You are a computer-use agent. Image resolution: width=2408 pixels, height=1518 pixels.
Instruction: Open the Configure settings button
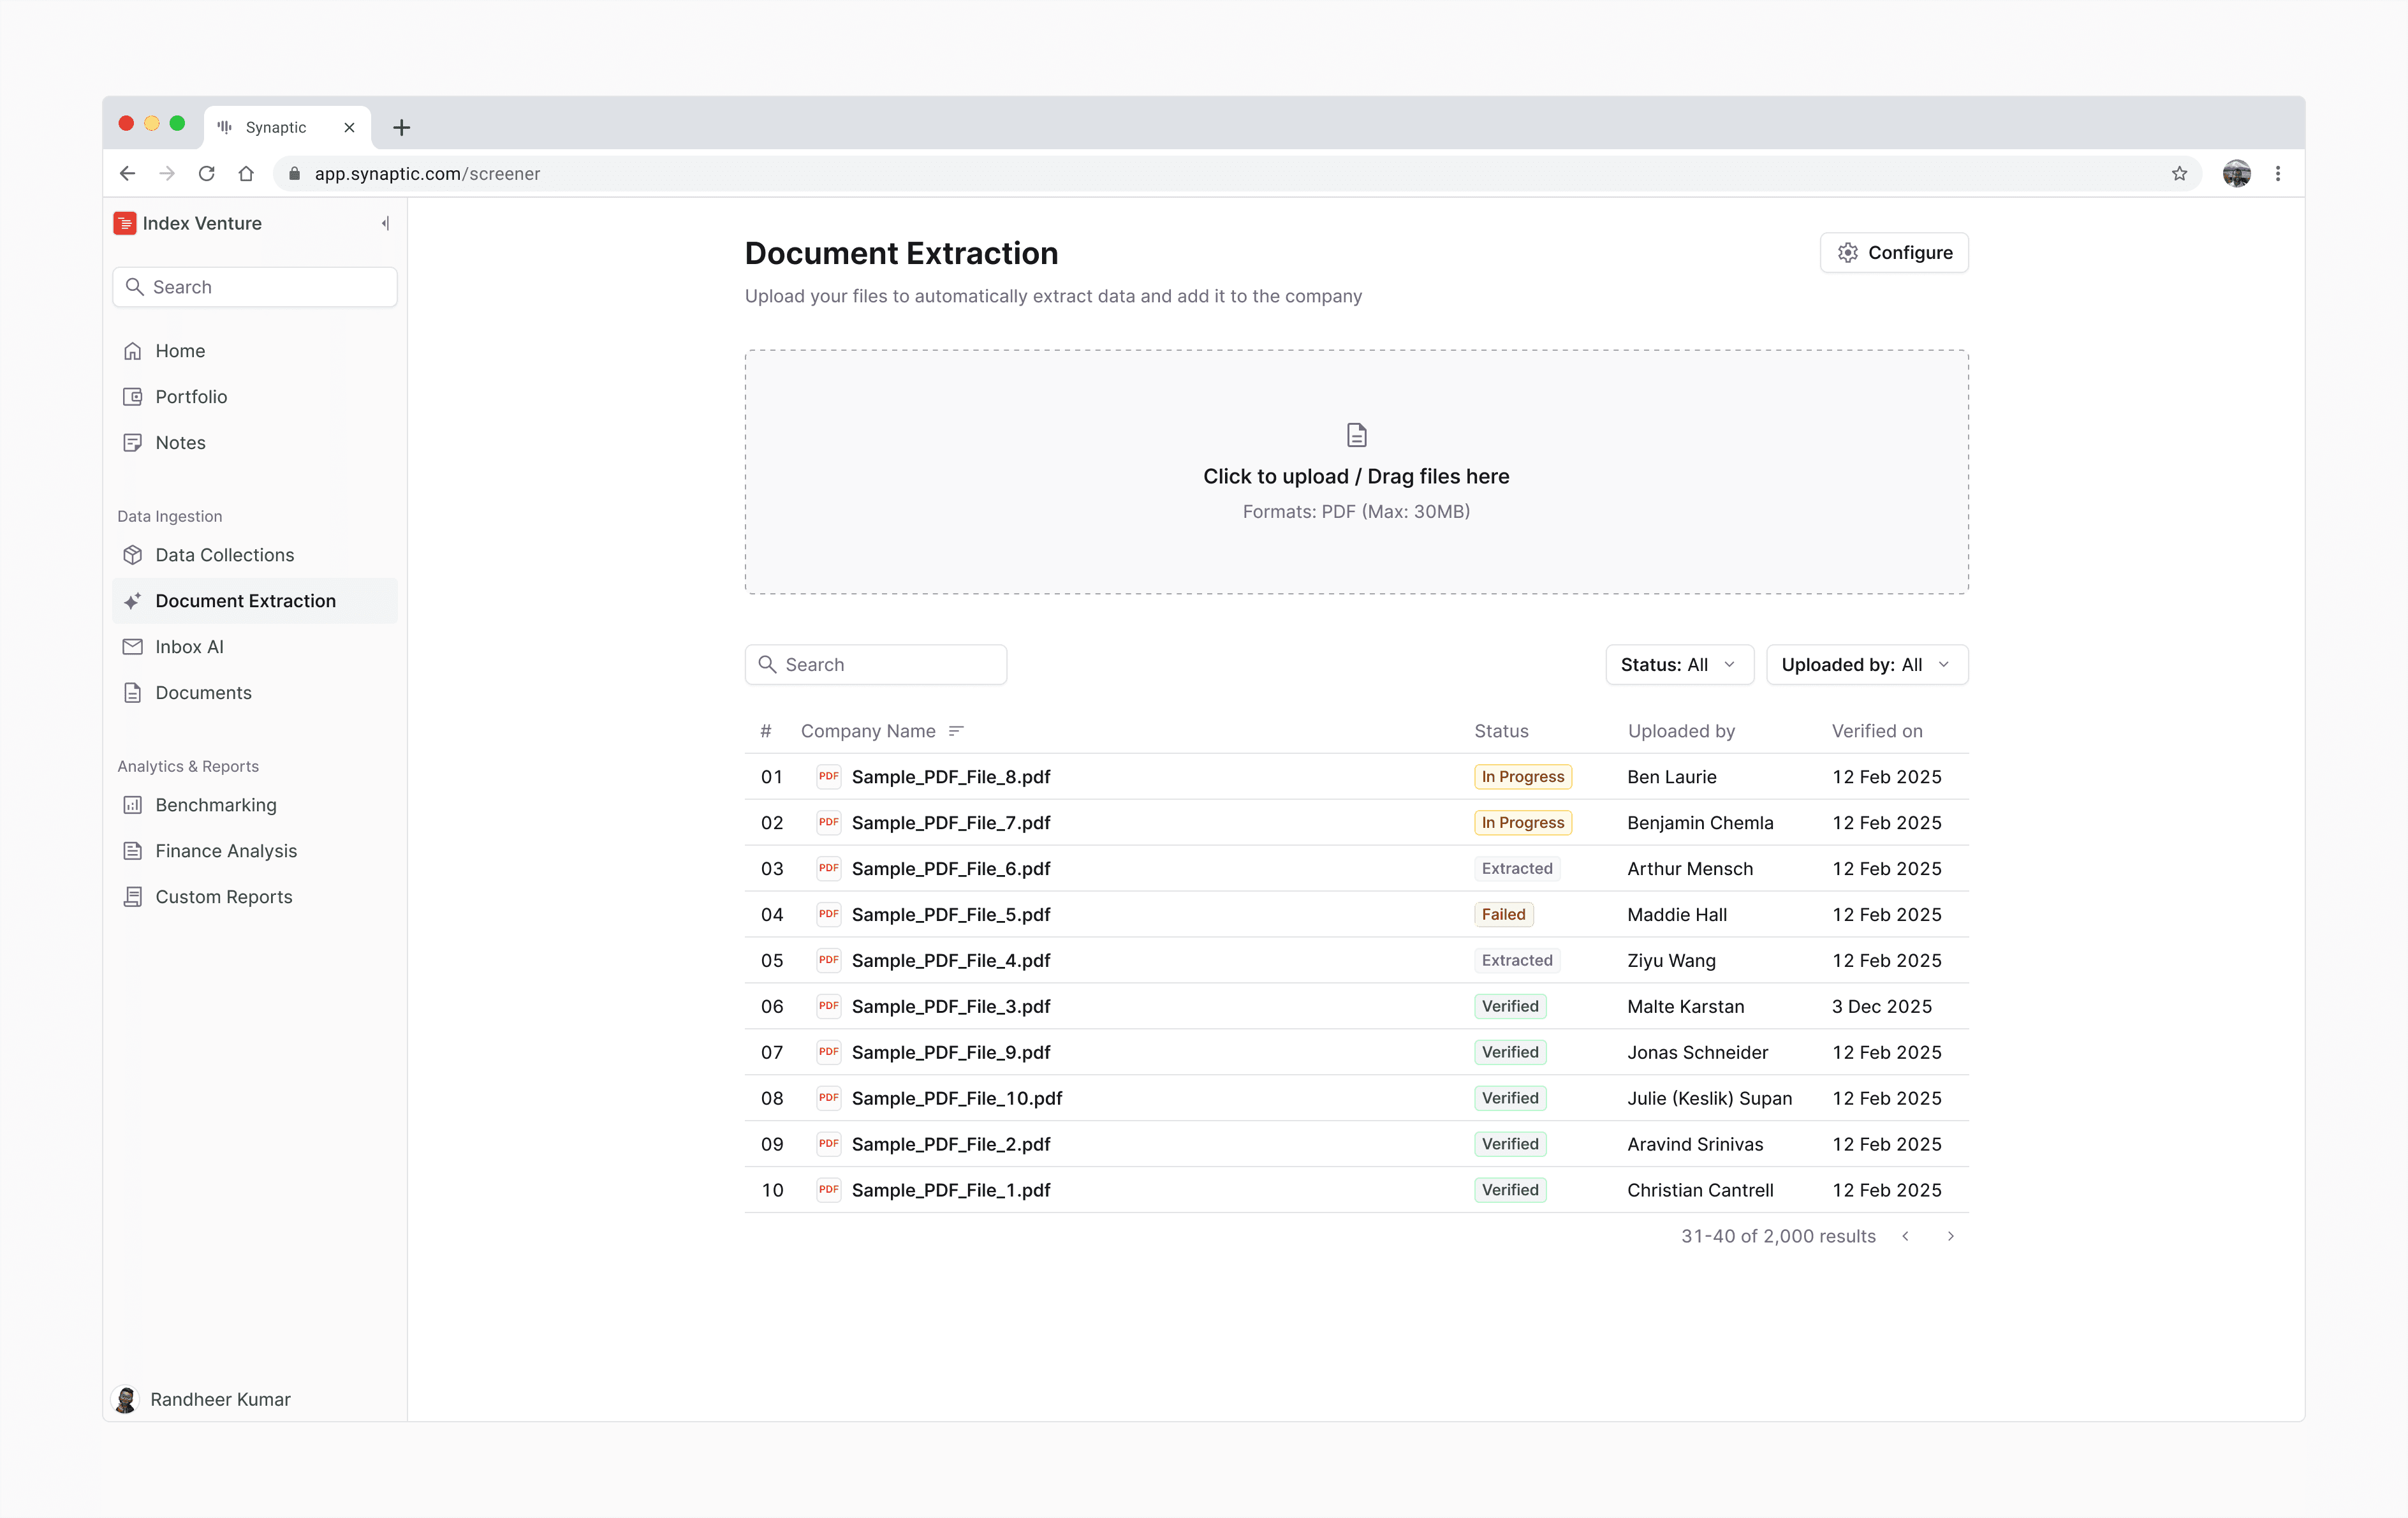tap(1894, 253)
